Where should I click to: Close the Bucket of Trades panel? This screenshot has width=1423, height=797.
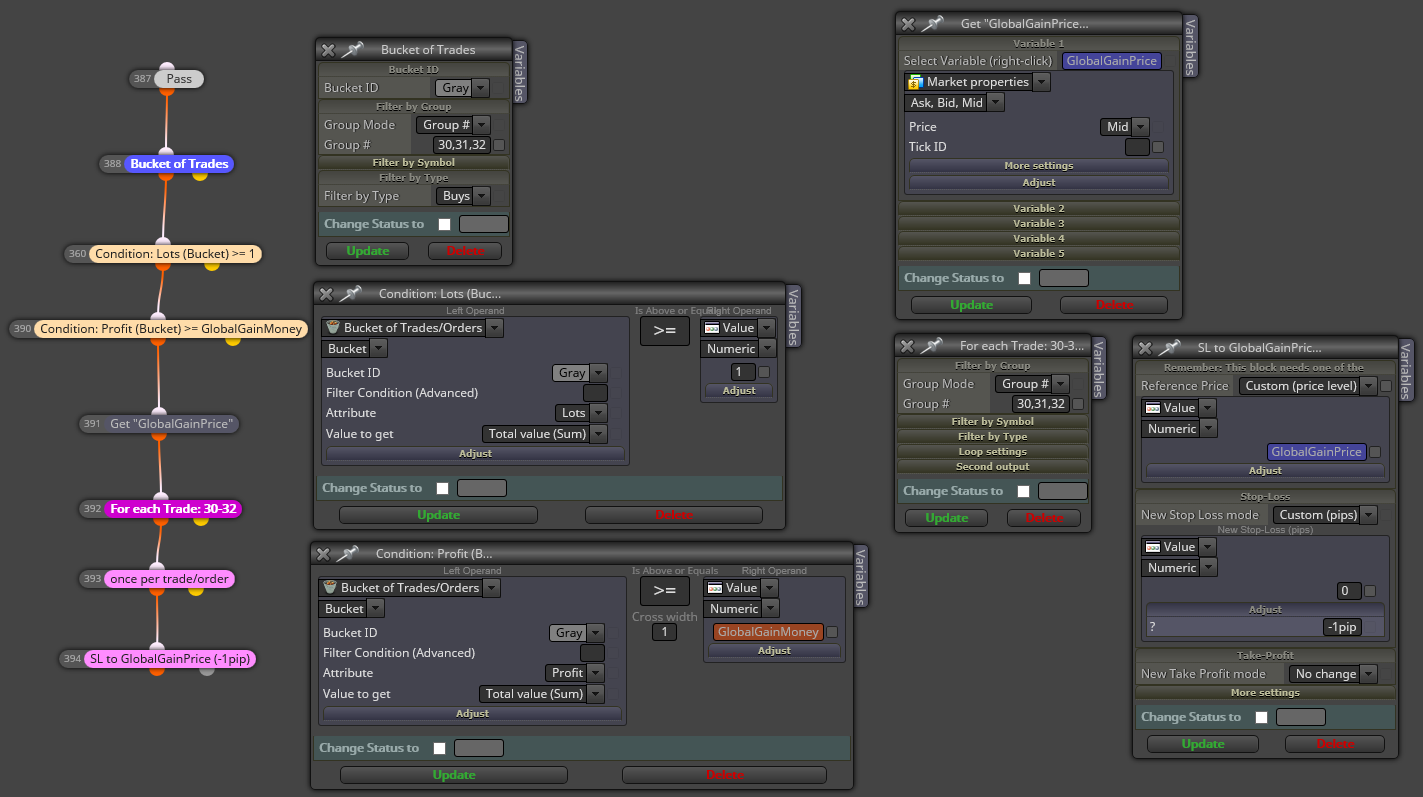tap(329, 49)
